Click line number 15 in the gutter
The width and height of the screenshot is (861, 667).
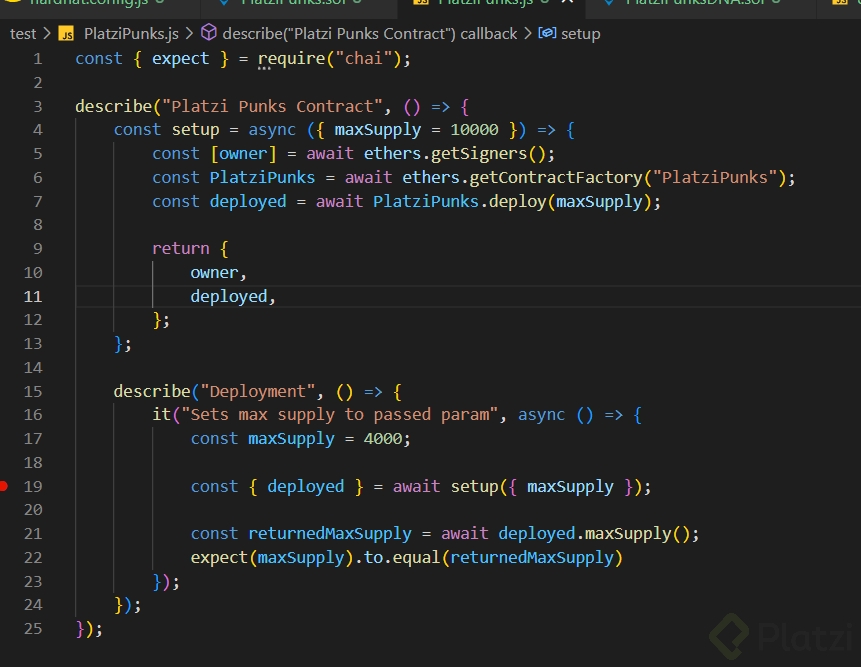(33, 391)
